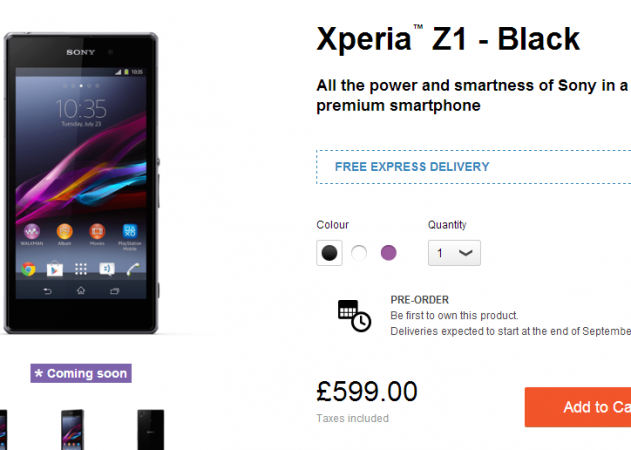Image resolution: width=631 pixels, height=450 pixels.
Task: Select the black colour swatch
Action: tap(329, 253)
